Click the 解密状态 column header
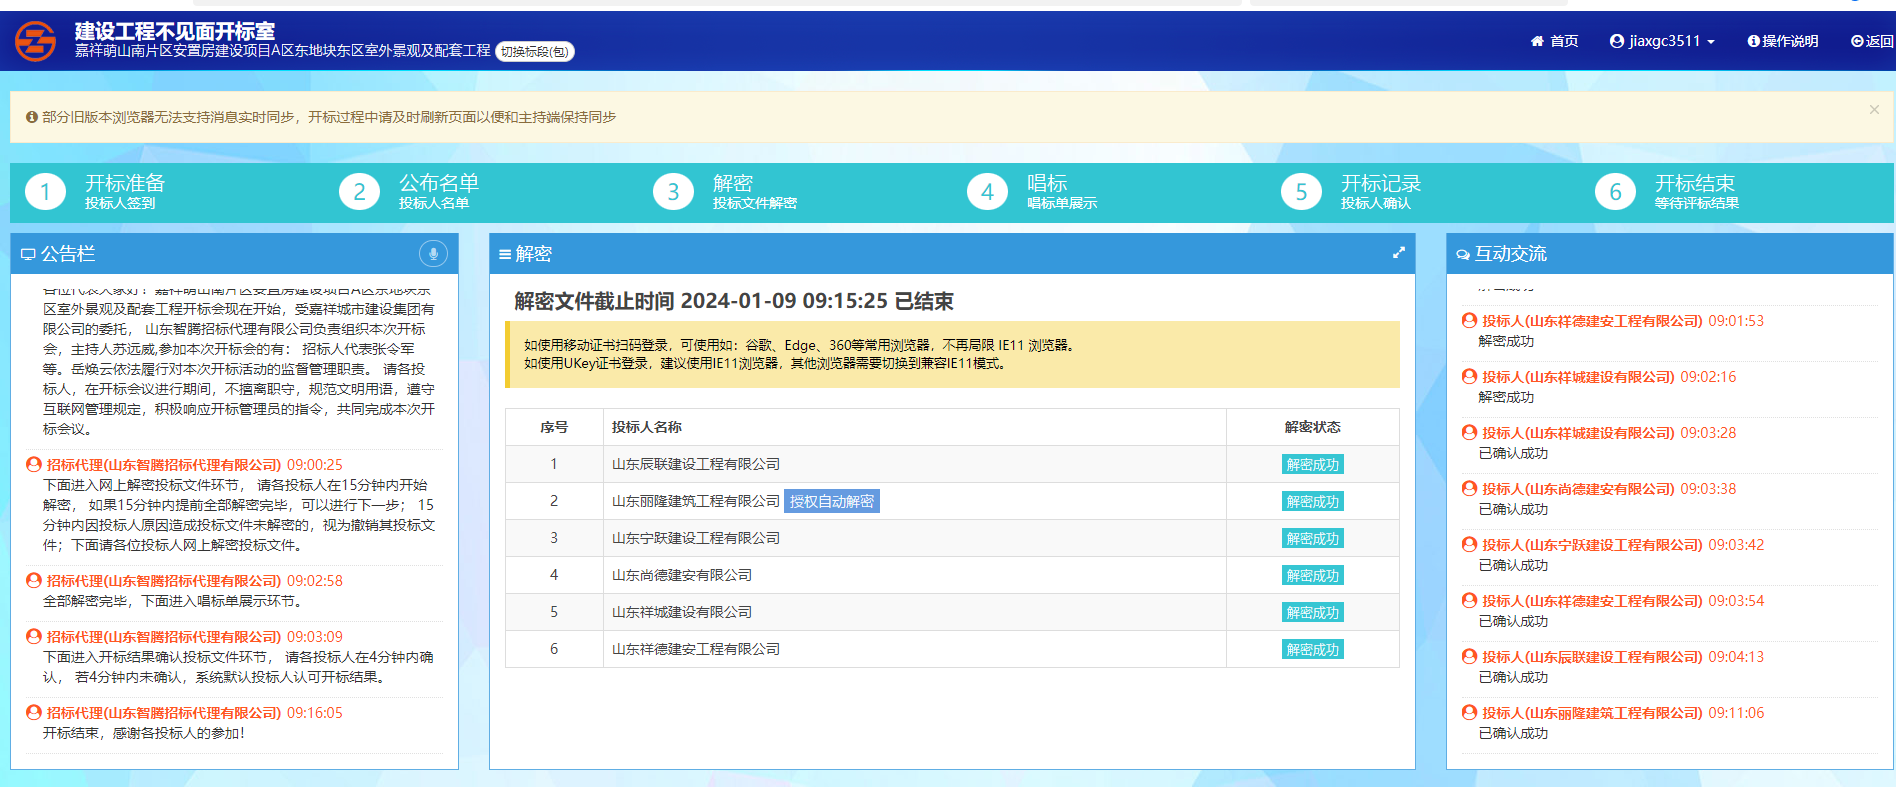This screenshot has width=1896, height=787. (x=1312, y=427)
